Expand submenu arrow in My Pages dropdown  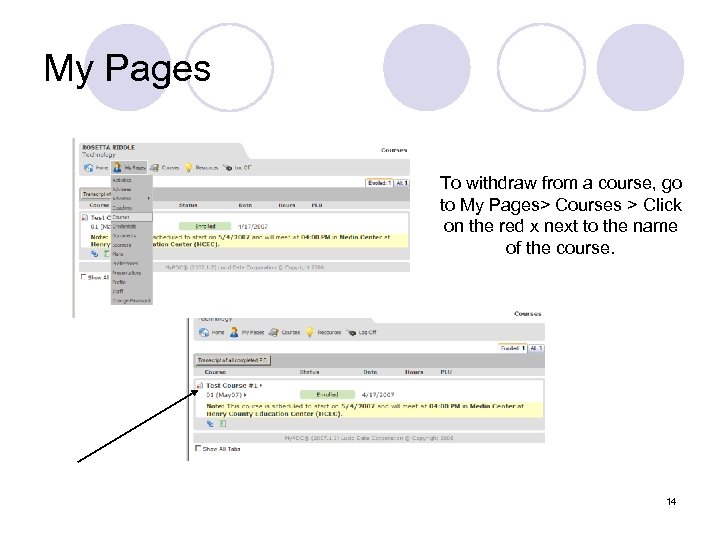click(x=148, y=198)
